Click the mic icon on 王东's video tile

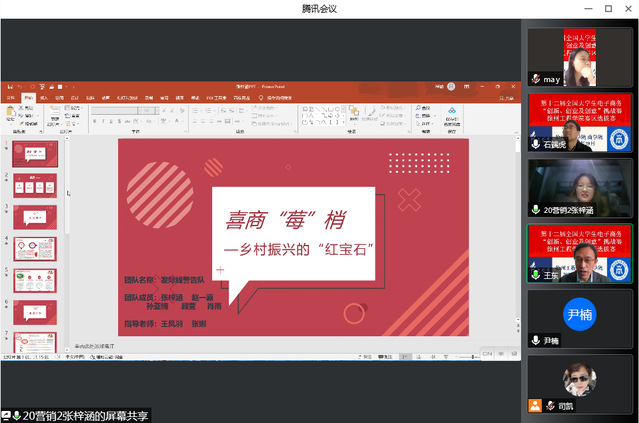536,275
